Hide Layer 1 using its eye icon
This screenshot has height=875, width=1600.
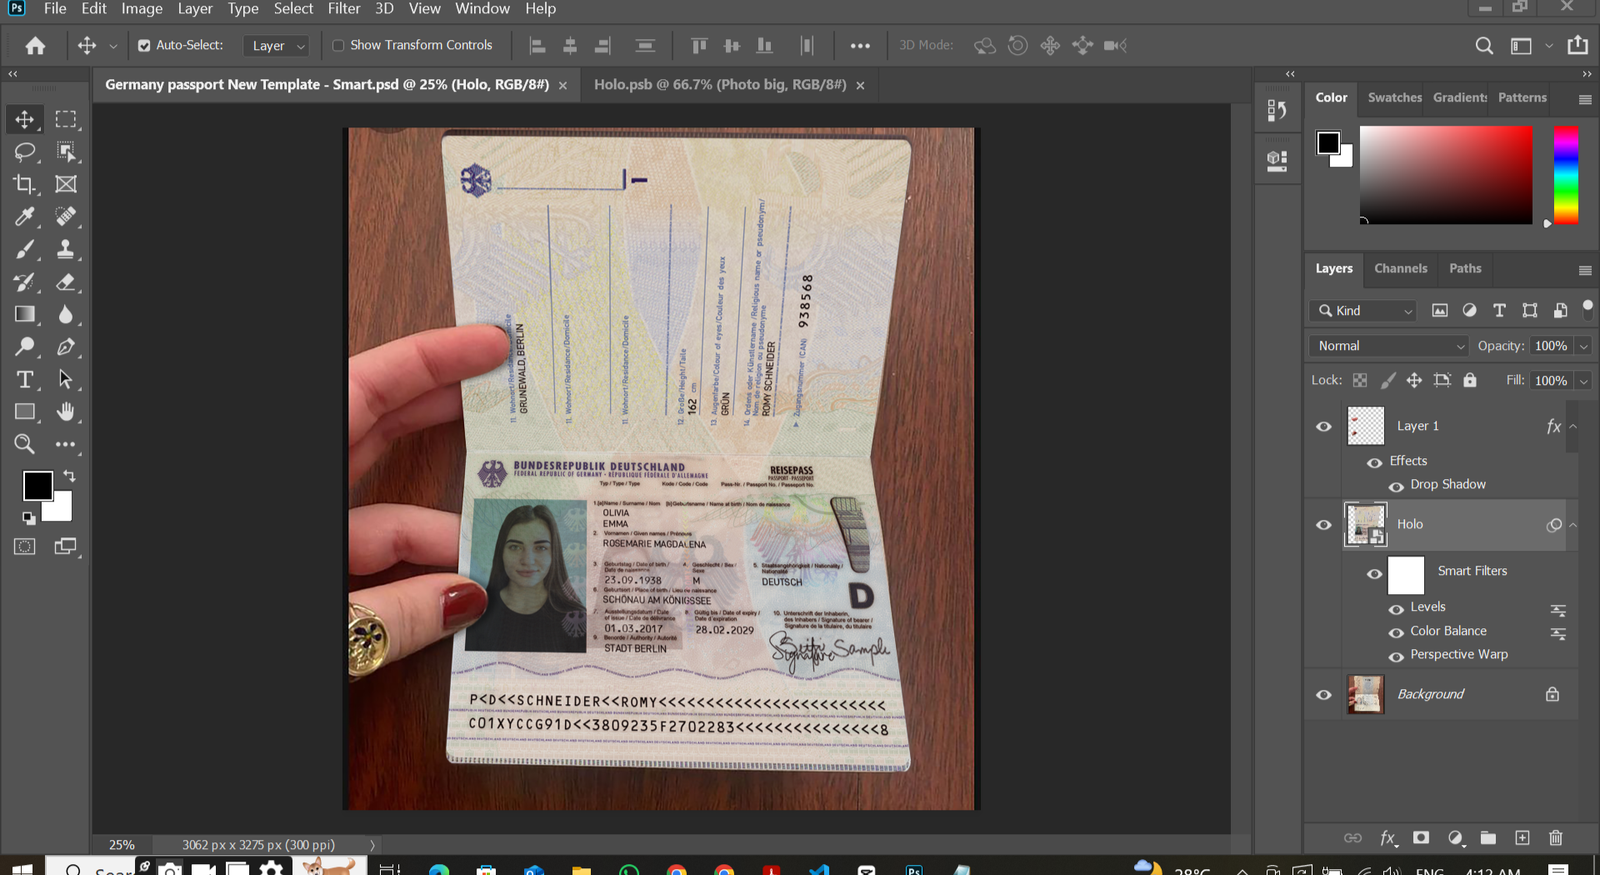pyautogui.click(x=1324, y=426)
